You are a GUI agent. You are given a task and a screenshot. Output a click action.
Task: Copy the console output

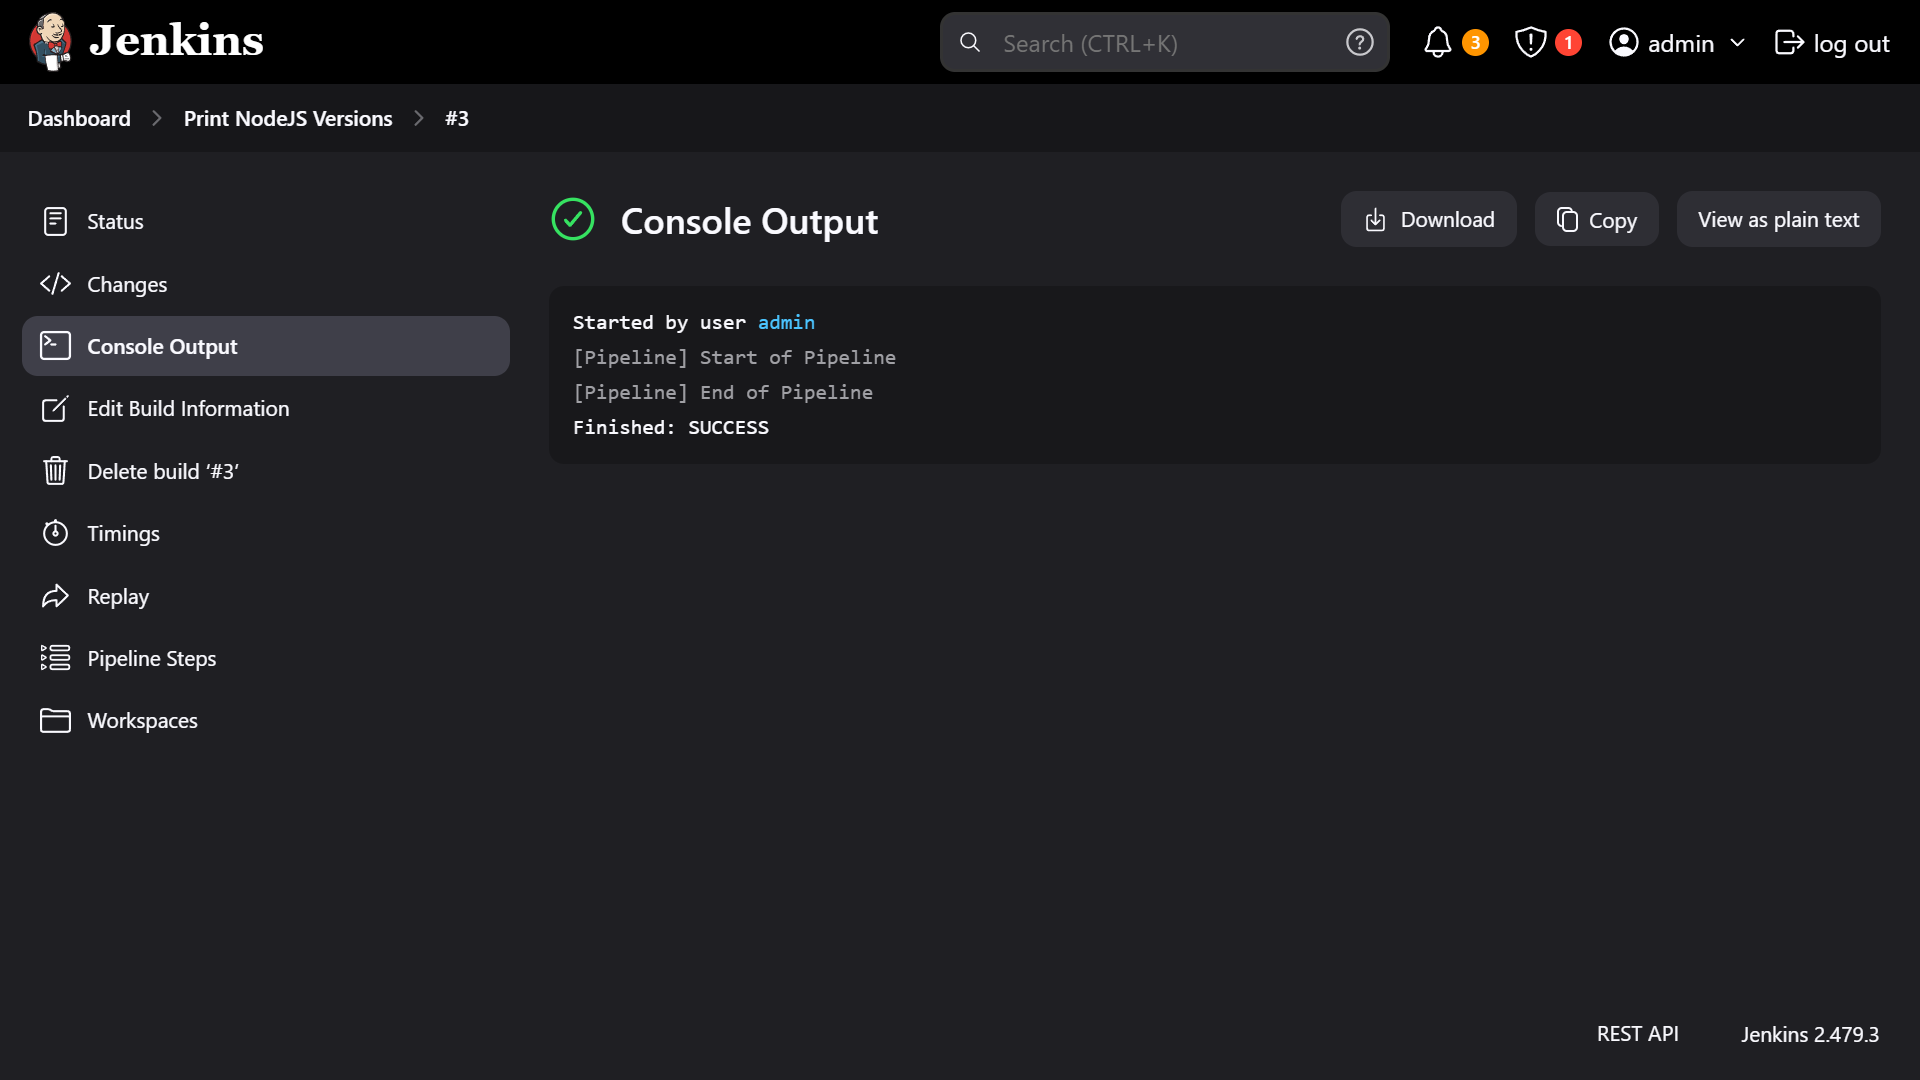[x=1596, y=219]
